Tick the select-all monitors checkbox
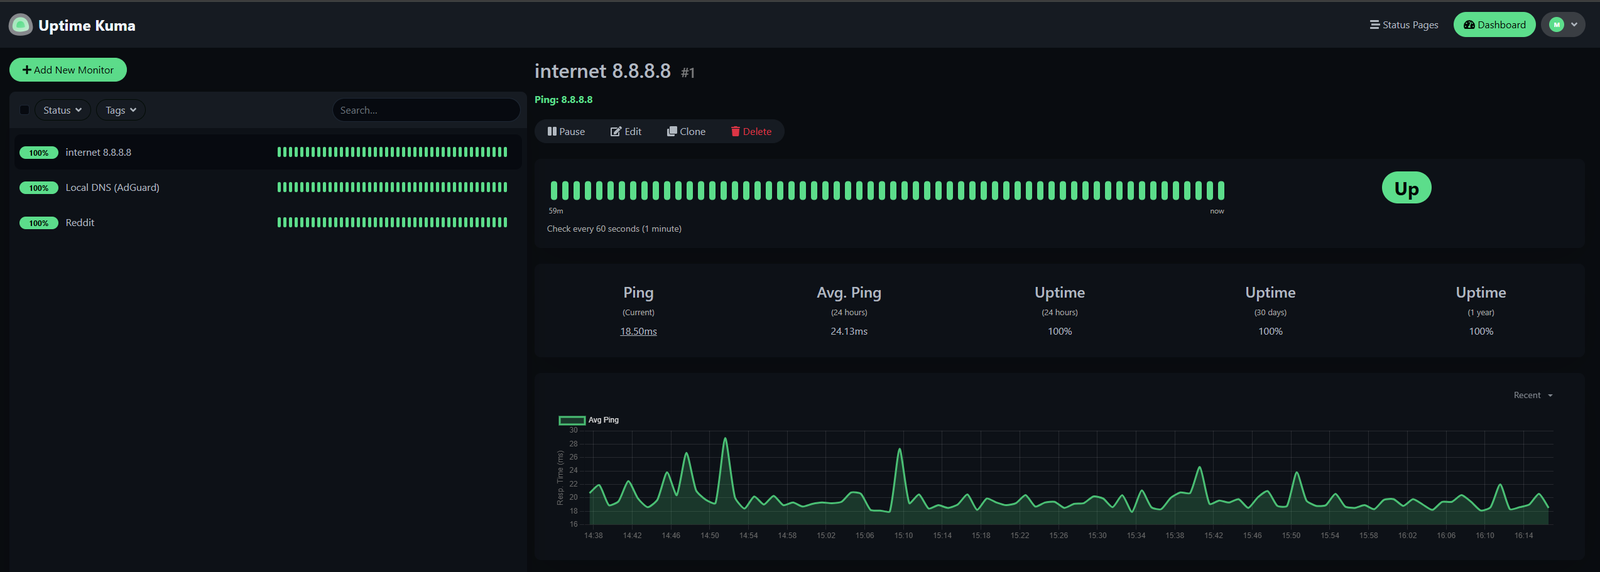The width and height of the screenshot is (1600, 572). (24, 110)
